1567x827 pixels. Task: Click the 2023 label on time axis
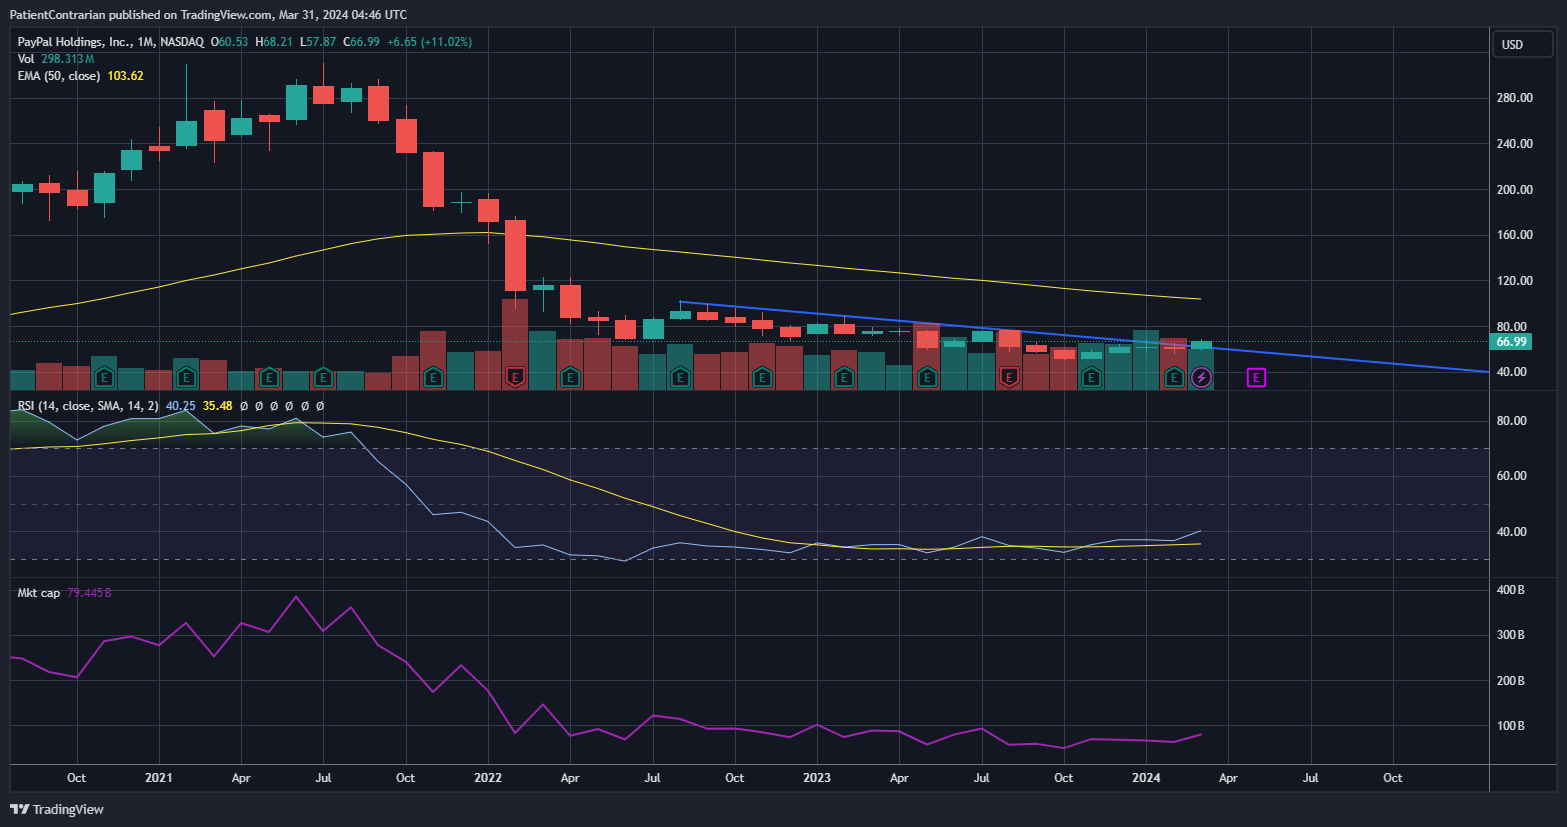pos(817,778)
